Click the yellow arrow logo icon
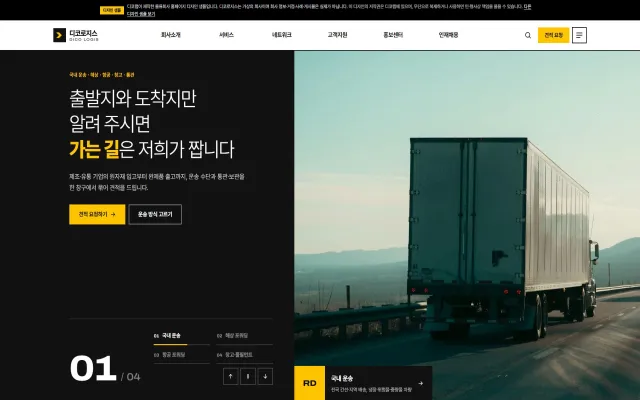This screenshot has width=640, height=400. point(59,35)
